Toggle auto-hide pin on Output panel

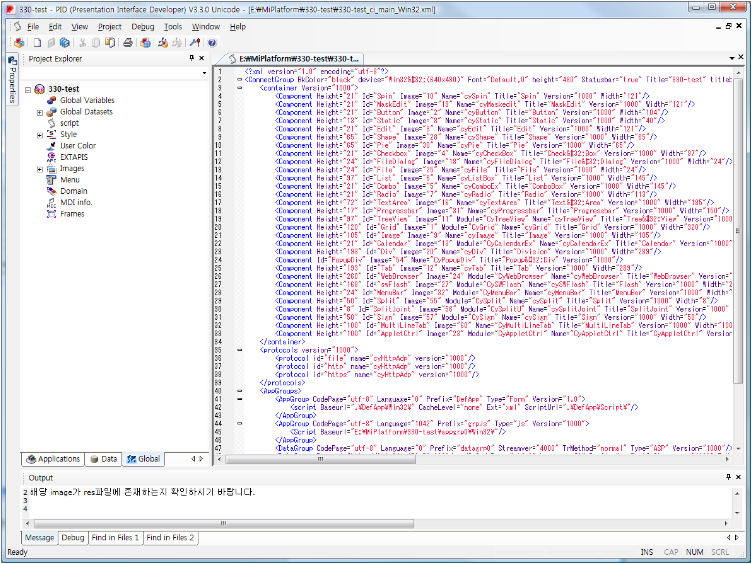(x=728, y=479)
